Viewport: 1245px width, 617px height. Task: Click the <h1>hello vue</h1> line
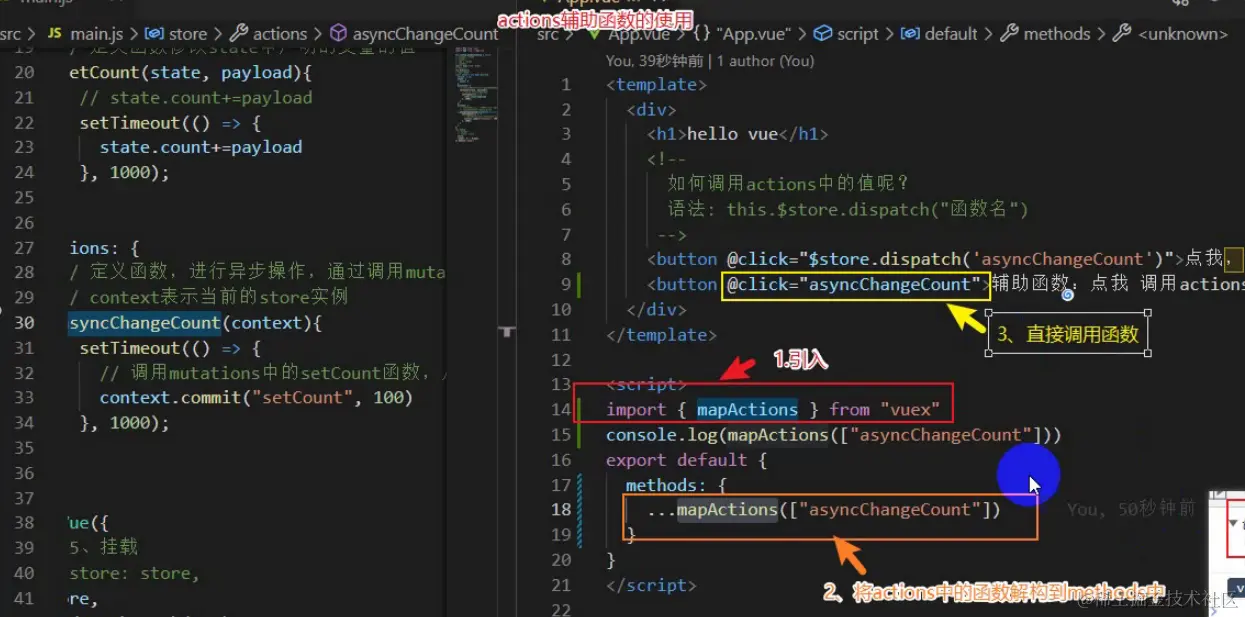(x=737, y=134)
